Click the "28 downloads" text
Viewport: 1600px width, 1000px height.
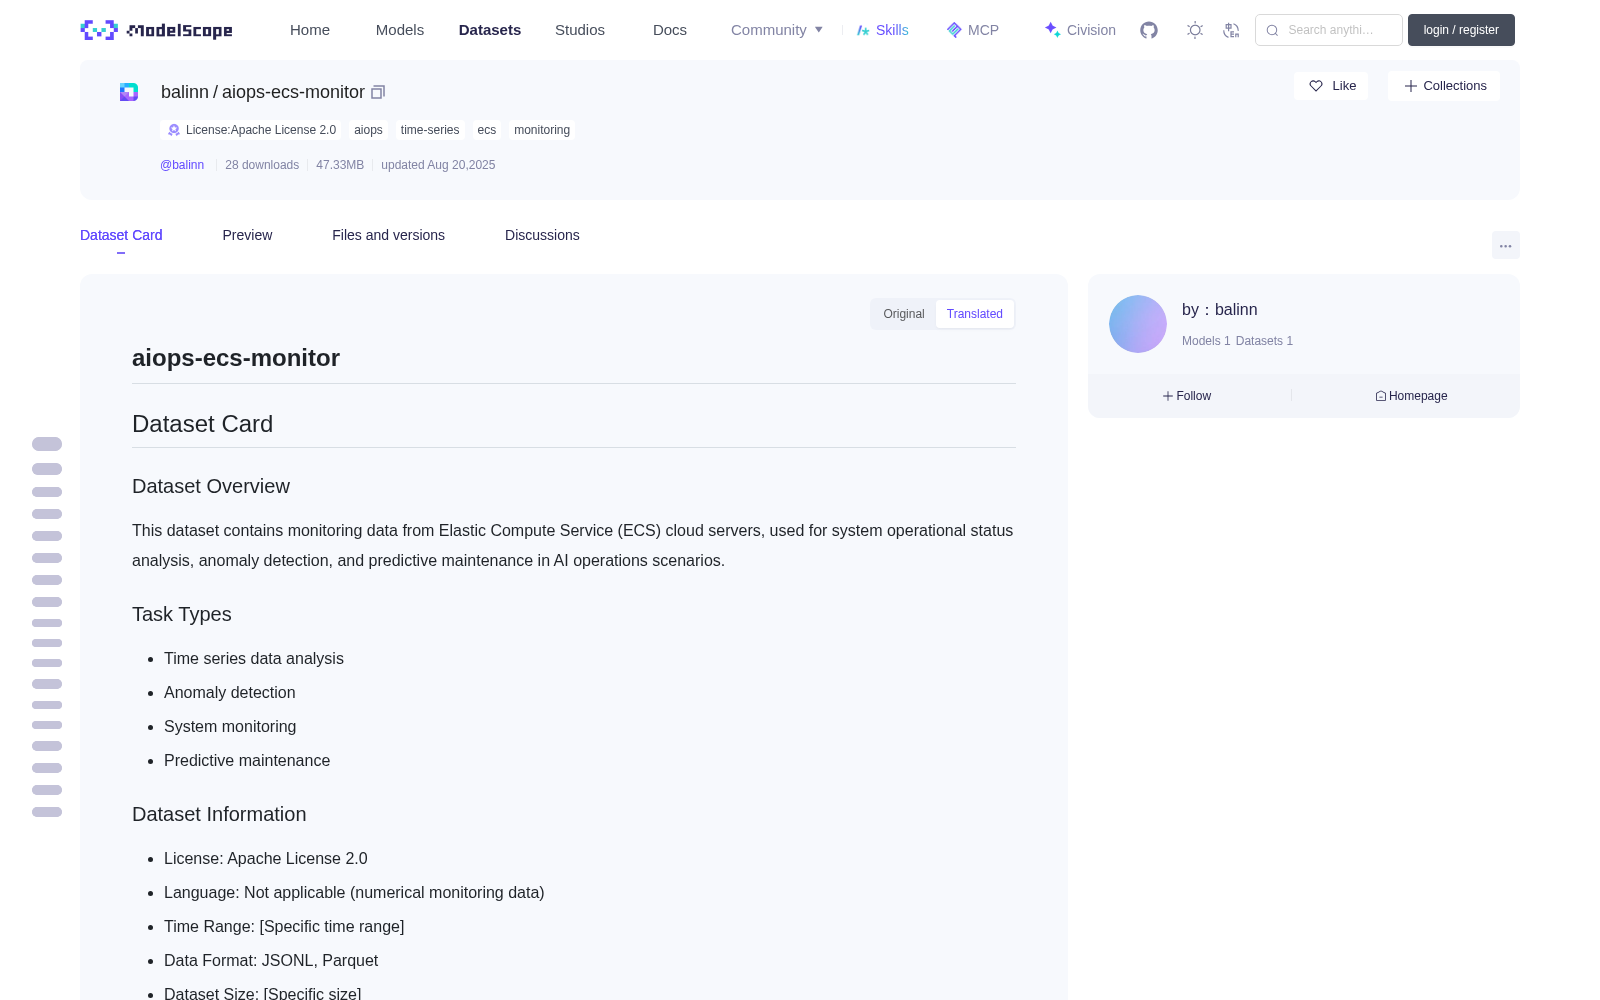click(x=262, y=165)
